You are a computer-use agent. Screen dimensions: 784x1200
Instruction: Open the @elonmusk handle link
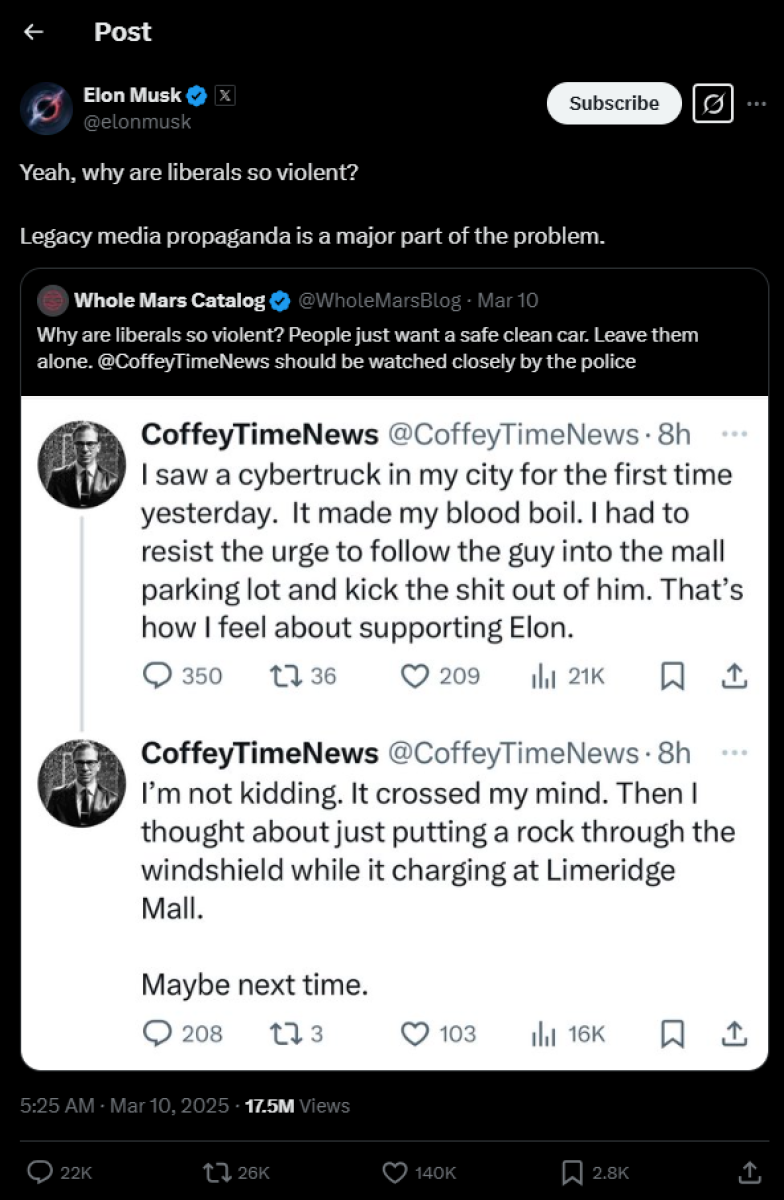coord(137,122)
